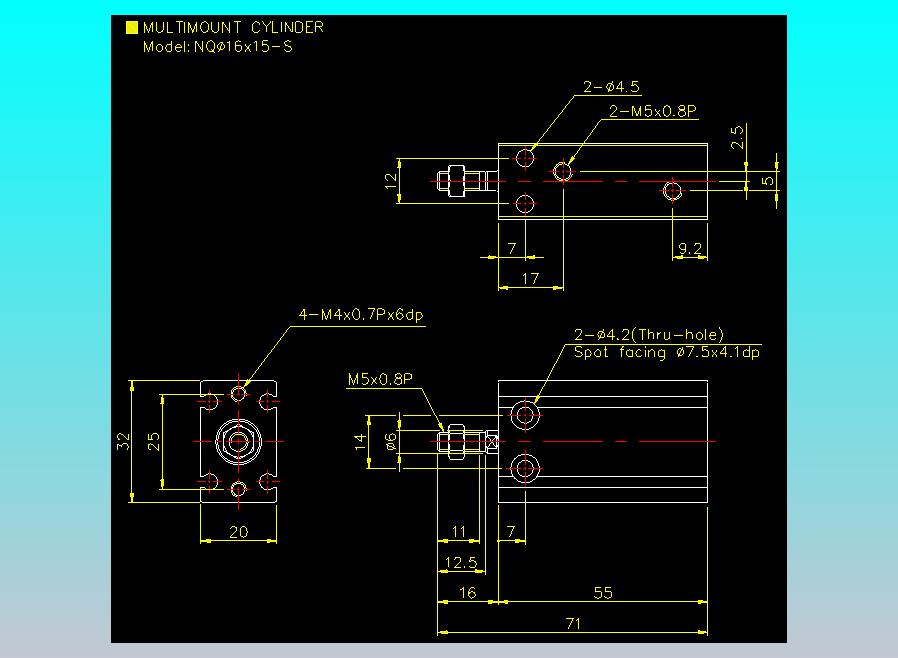This screenshot has width=898, height=658.
Task: Click the rod nut in the top view
Action: [x=456, y=181]
